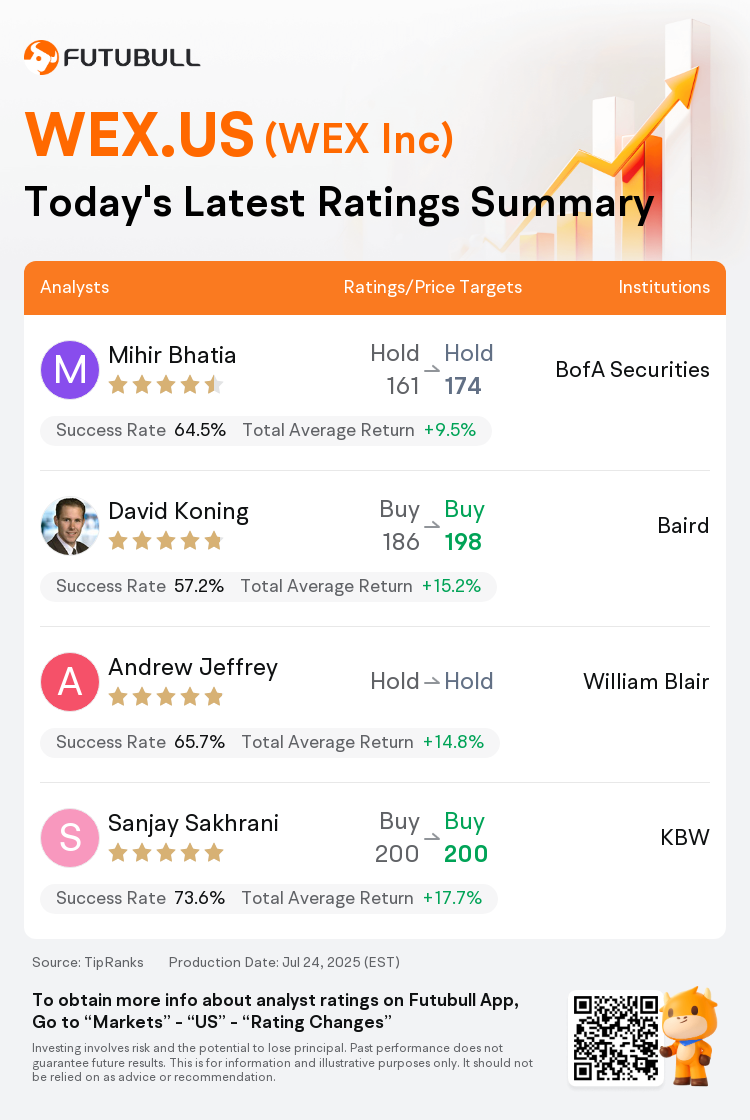The image size is (750, 1120).
Task: Select the Institutions column header
Action: 664,287
